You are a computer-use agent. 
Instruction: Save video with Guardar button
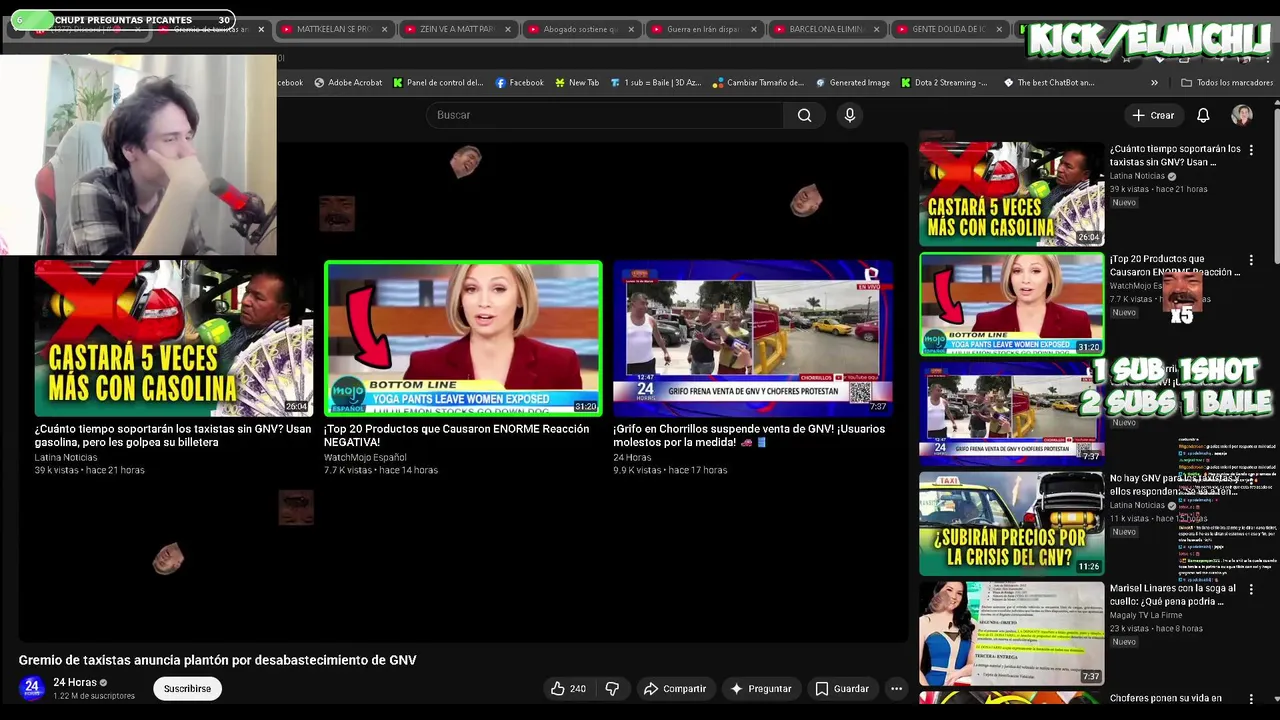pyautogui.click(x=842, y=688)
